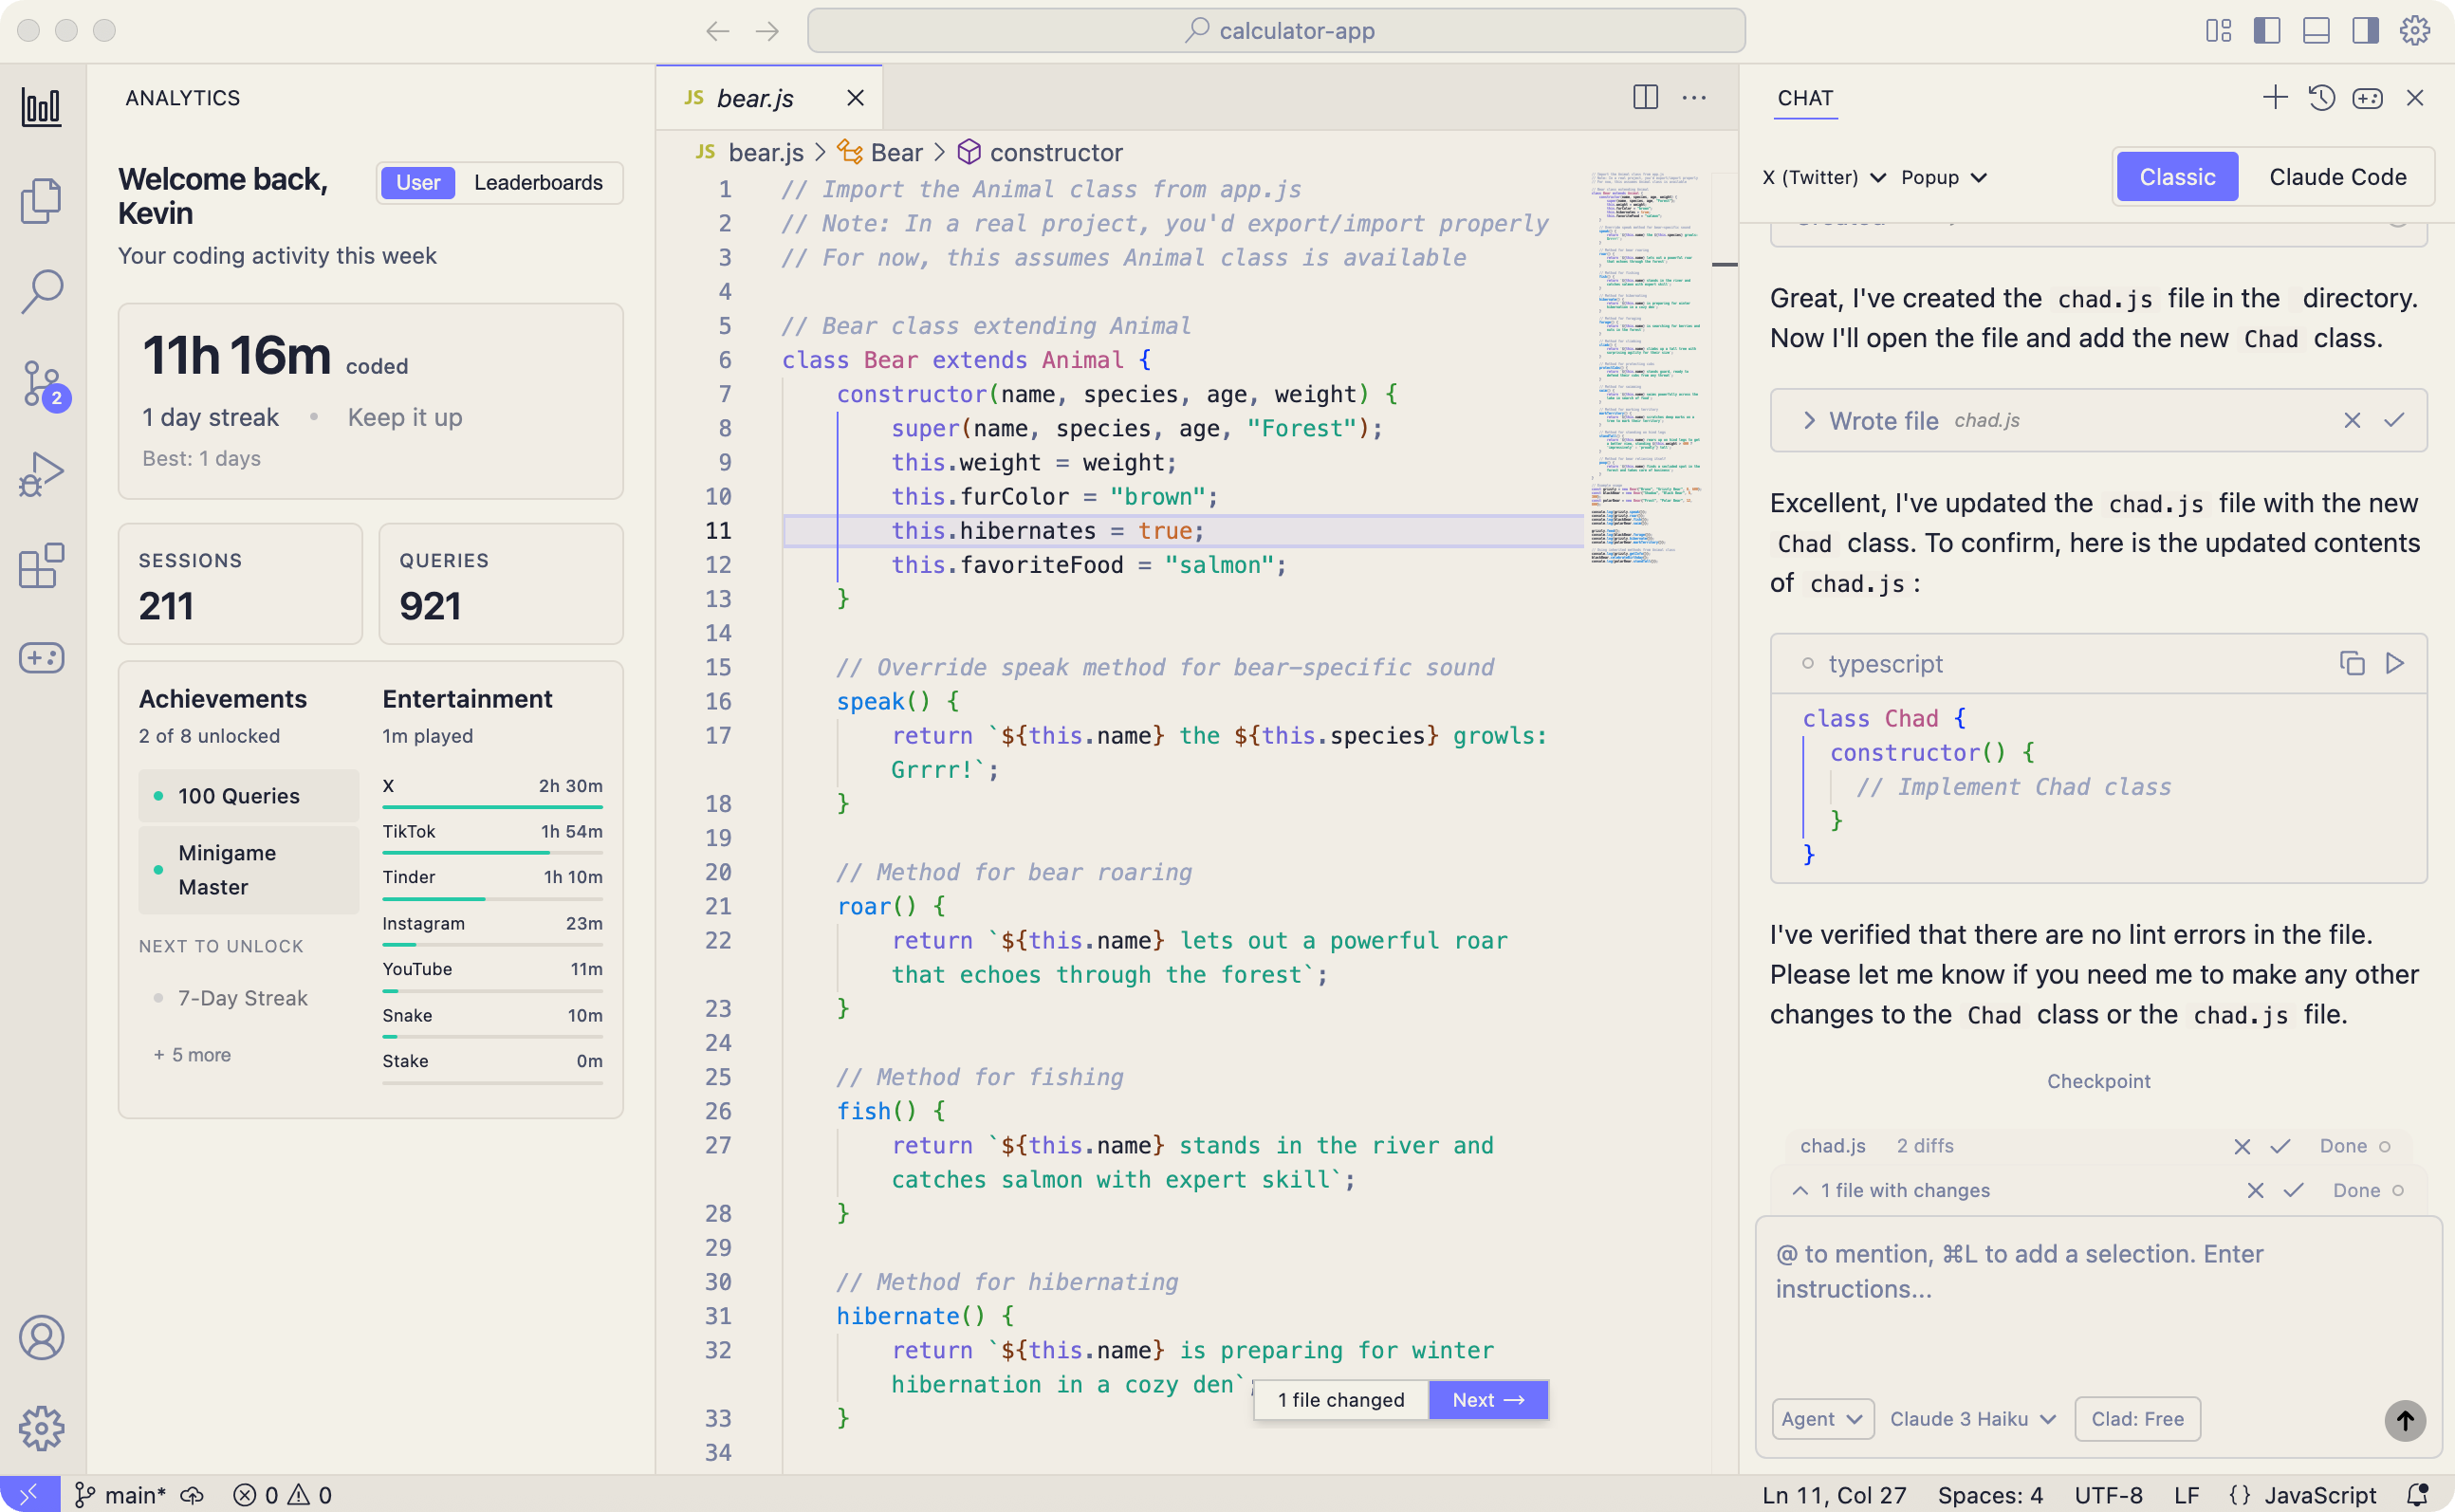Select the Search icon in the sidebar
Screen dimensions: 2455x1512
click(x=41, y=290)
